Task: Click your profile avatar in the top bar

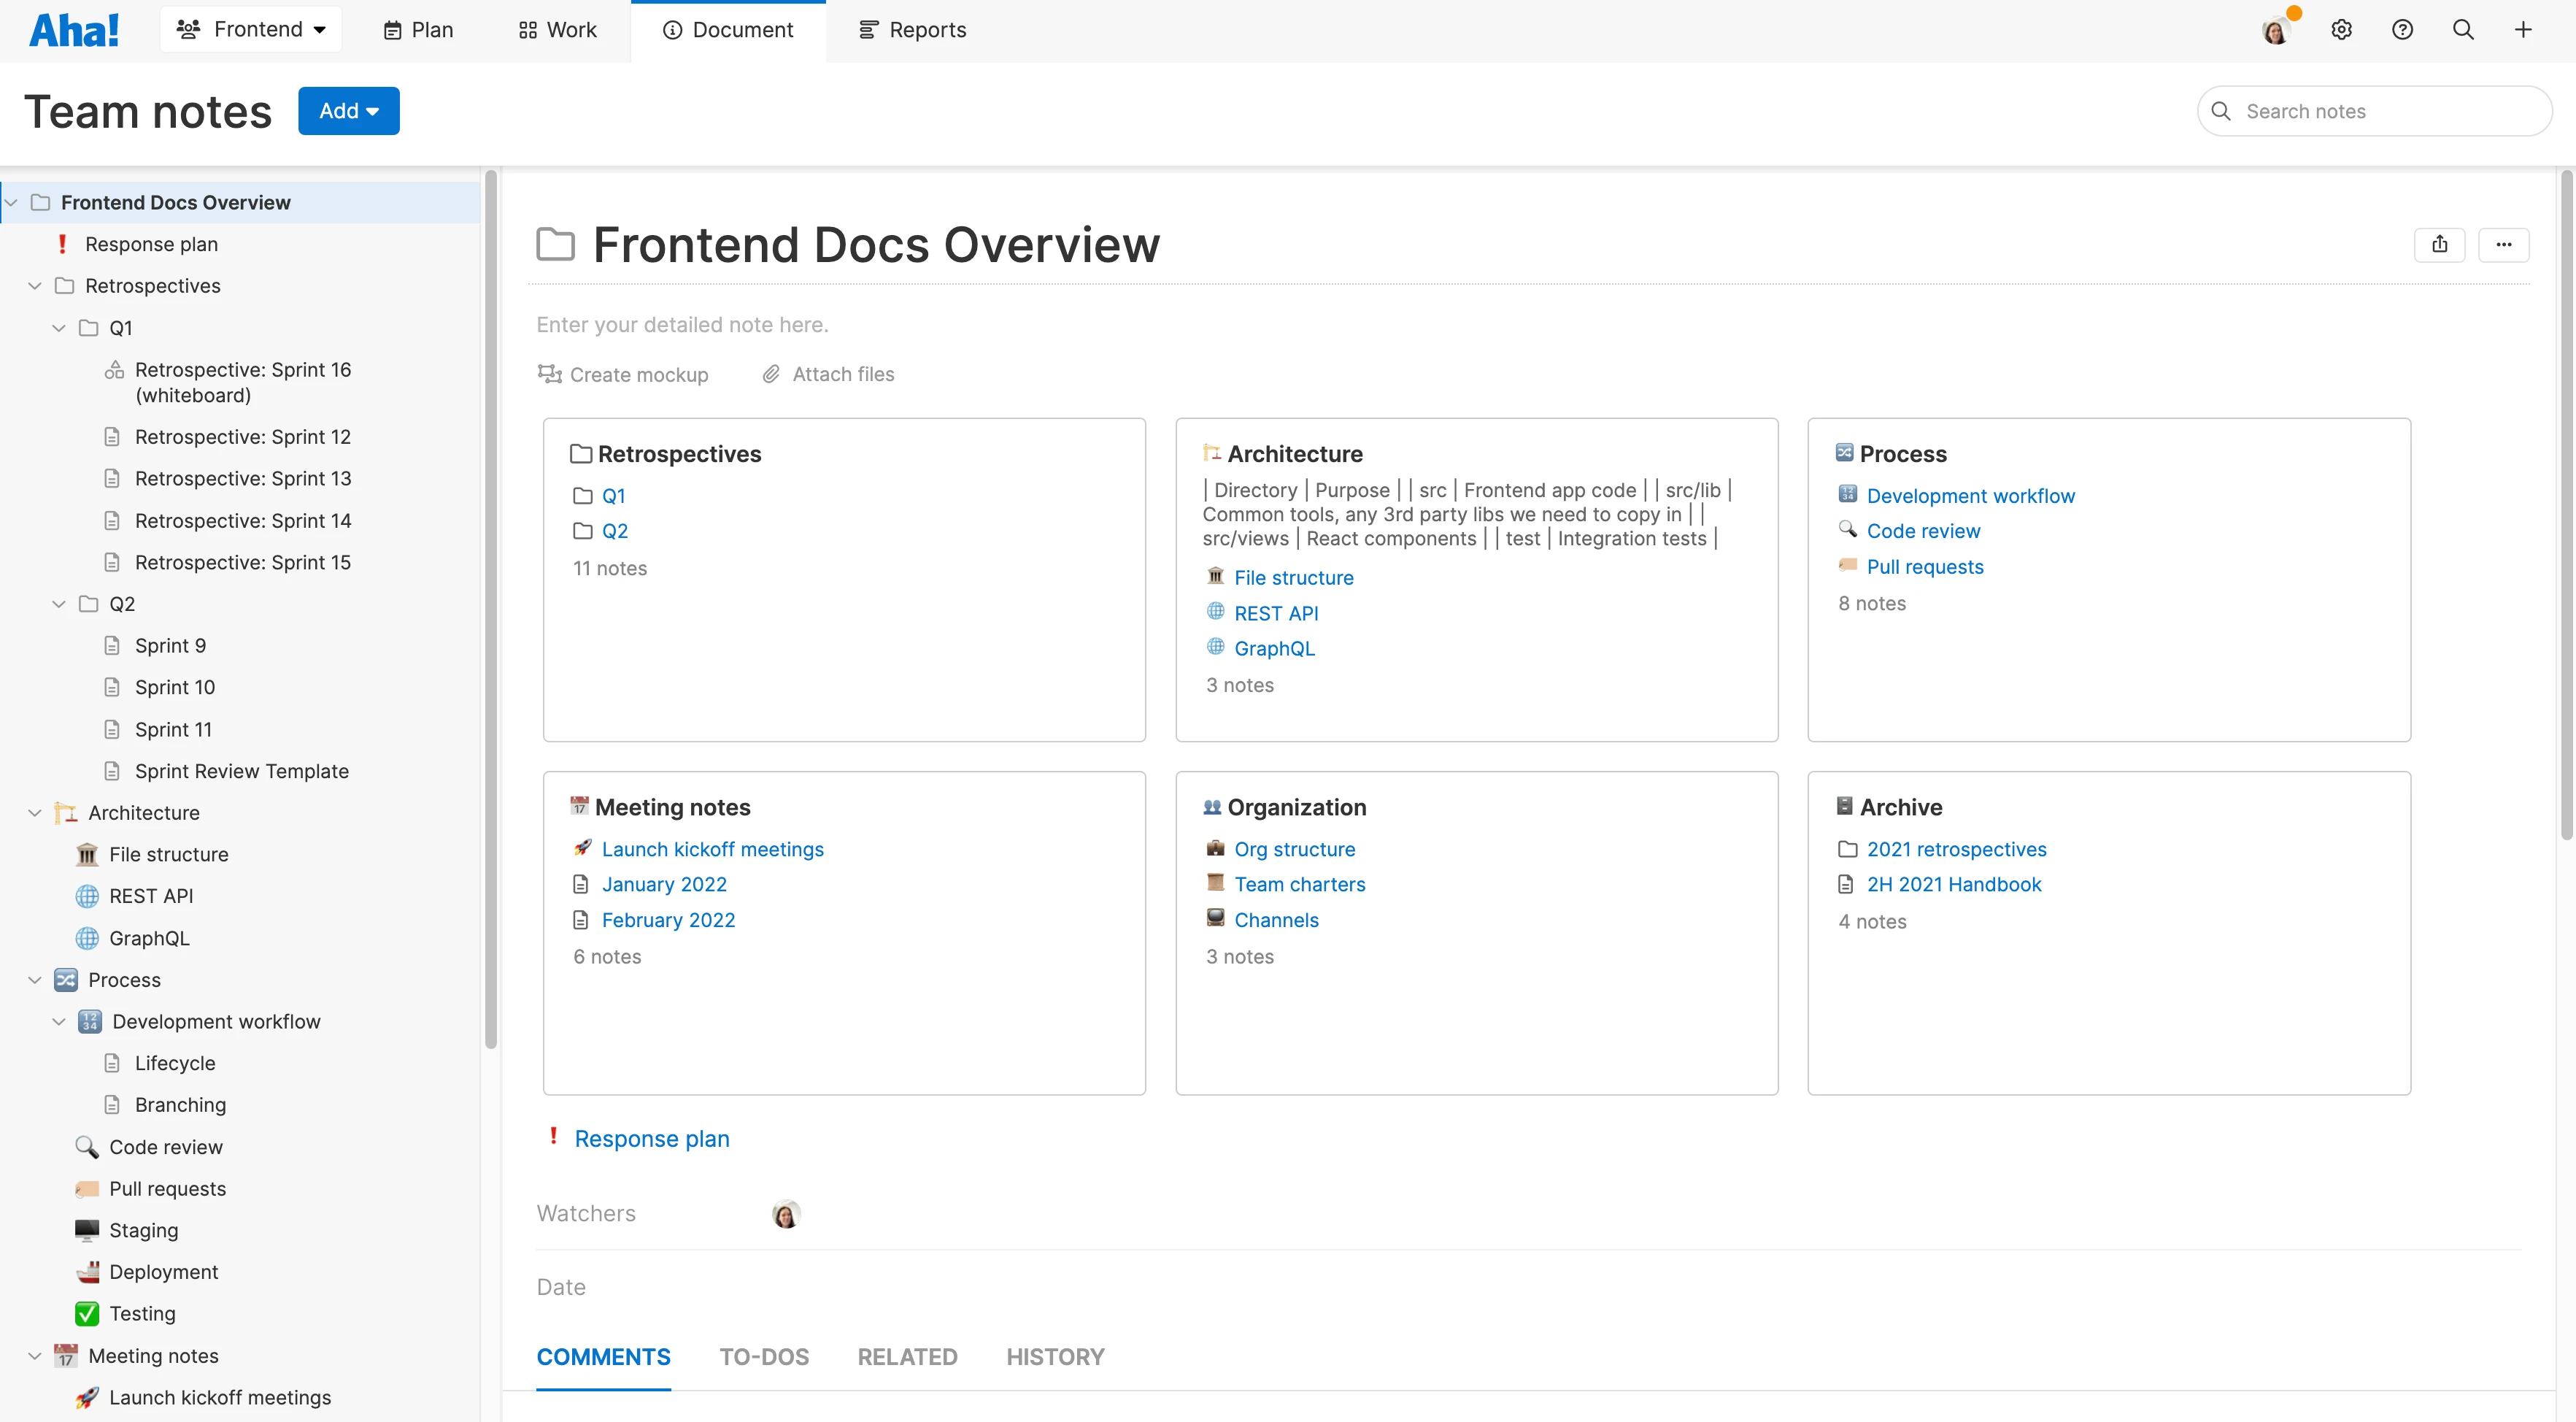Action: (2276, 29)
